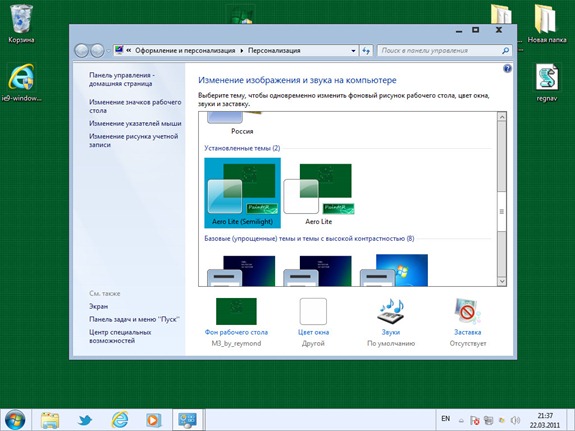Select the second basic theme thumbnail
The height and width of the screenshot is (431, 575).
(318, 270)
